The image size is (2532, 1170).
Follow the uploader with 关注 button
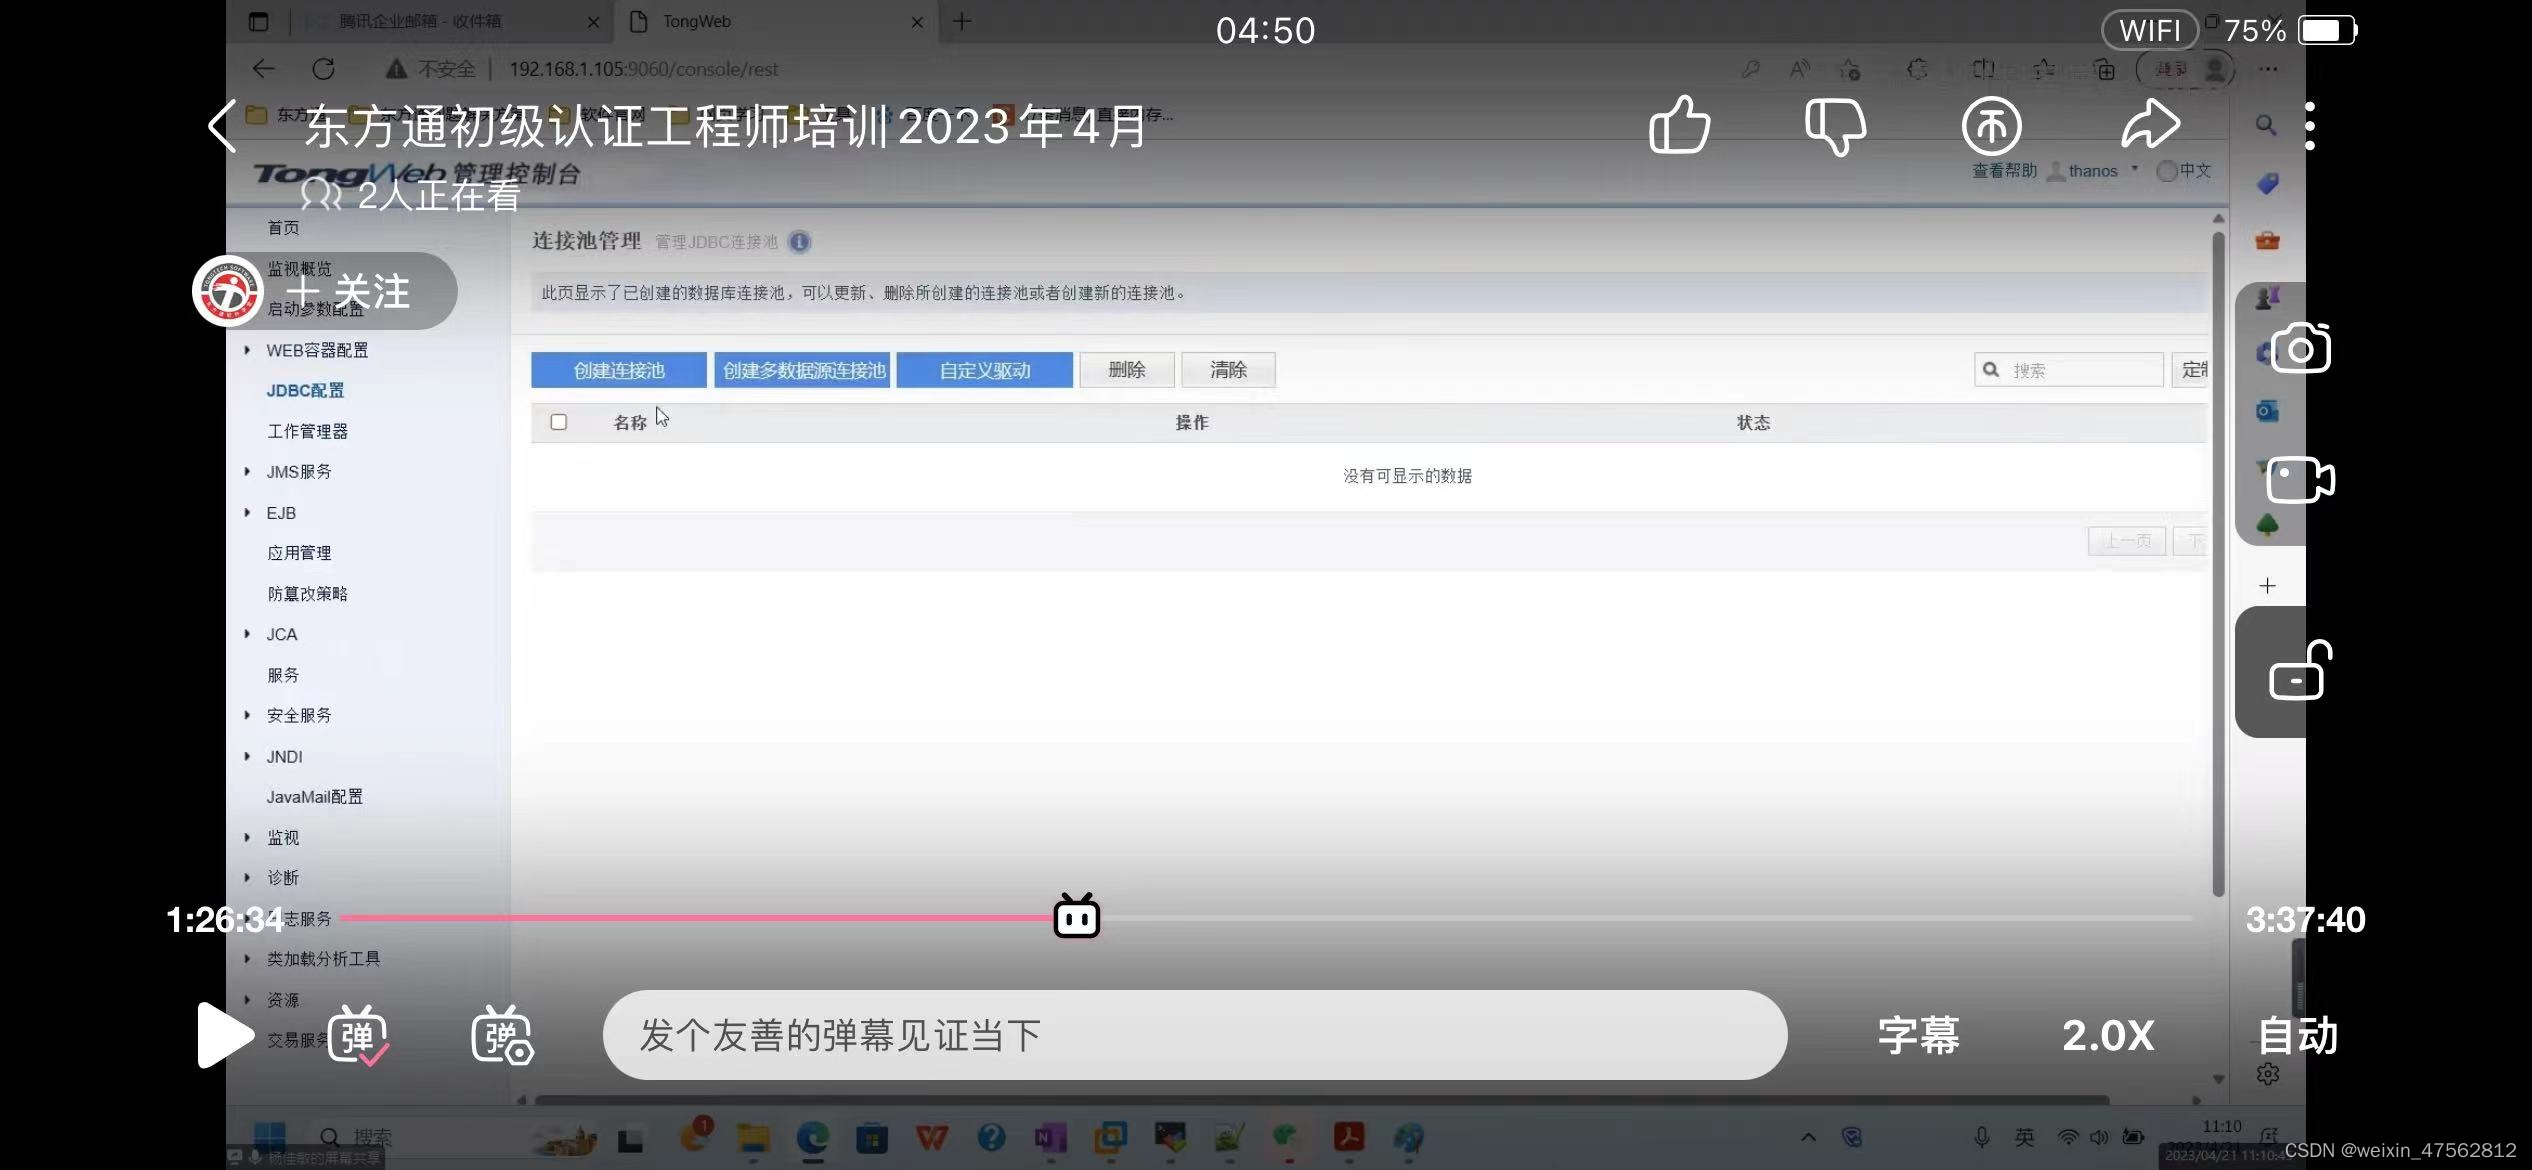point(350,292)
